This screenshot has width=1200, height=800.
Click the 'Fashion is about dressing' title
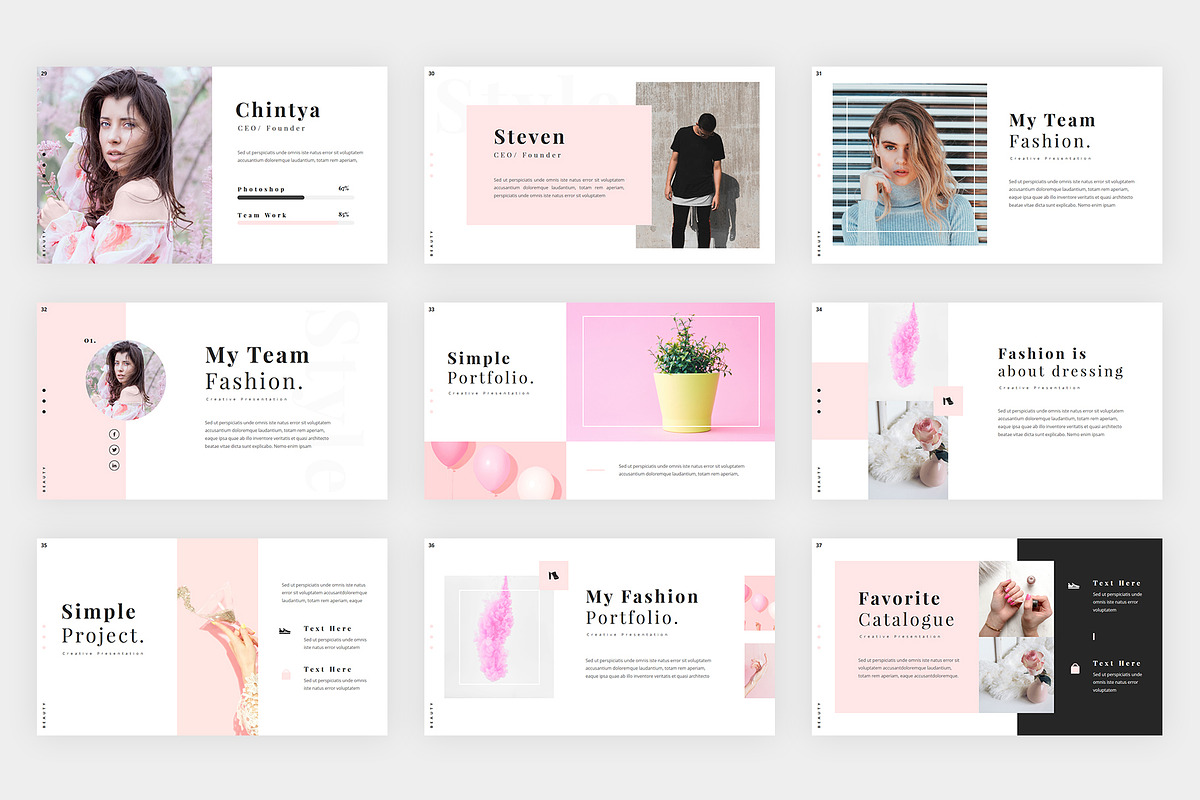(1060, 362)
